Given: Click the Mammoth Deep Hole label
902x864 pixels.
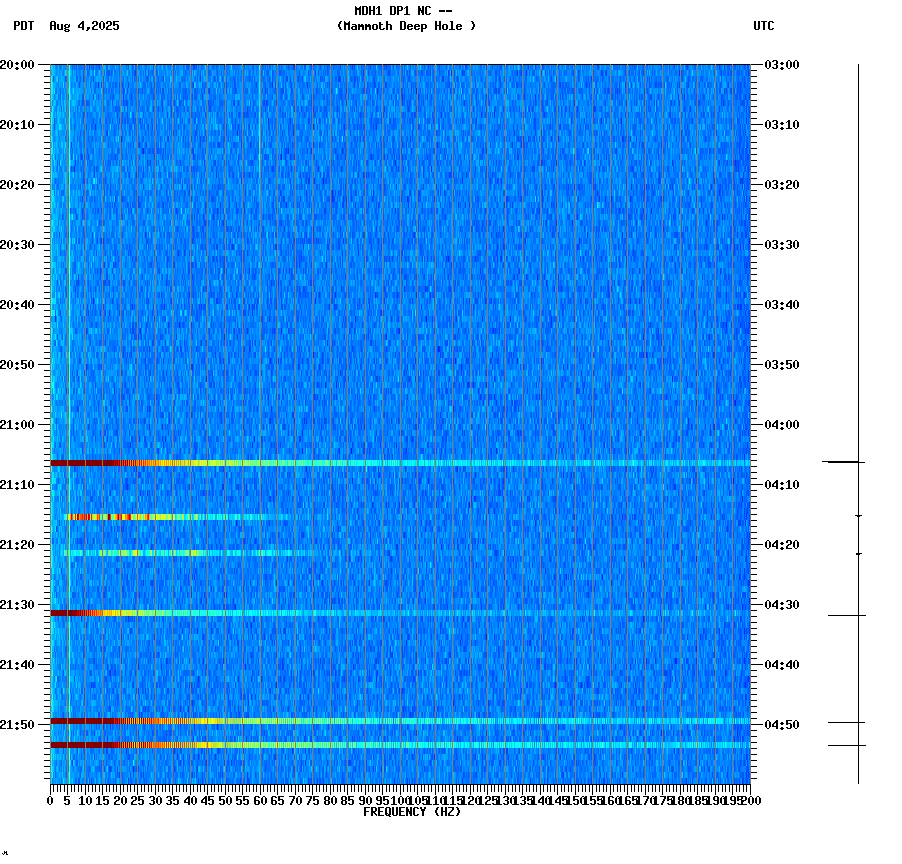Looking at the screenshot, I should click(406, 27).
